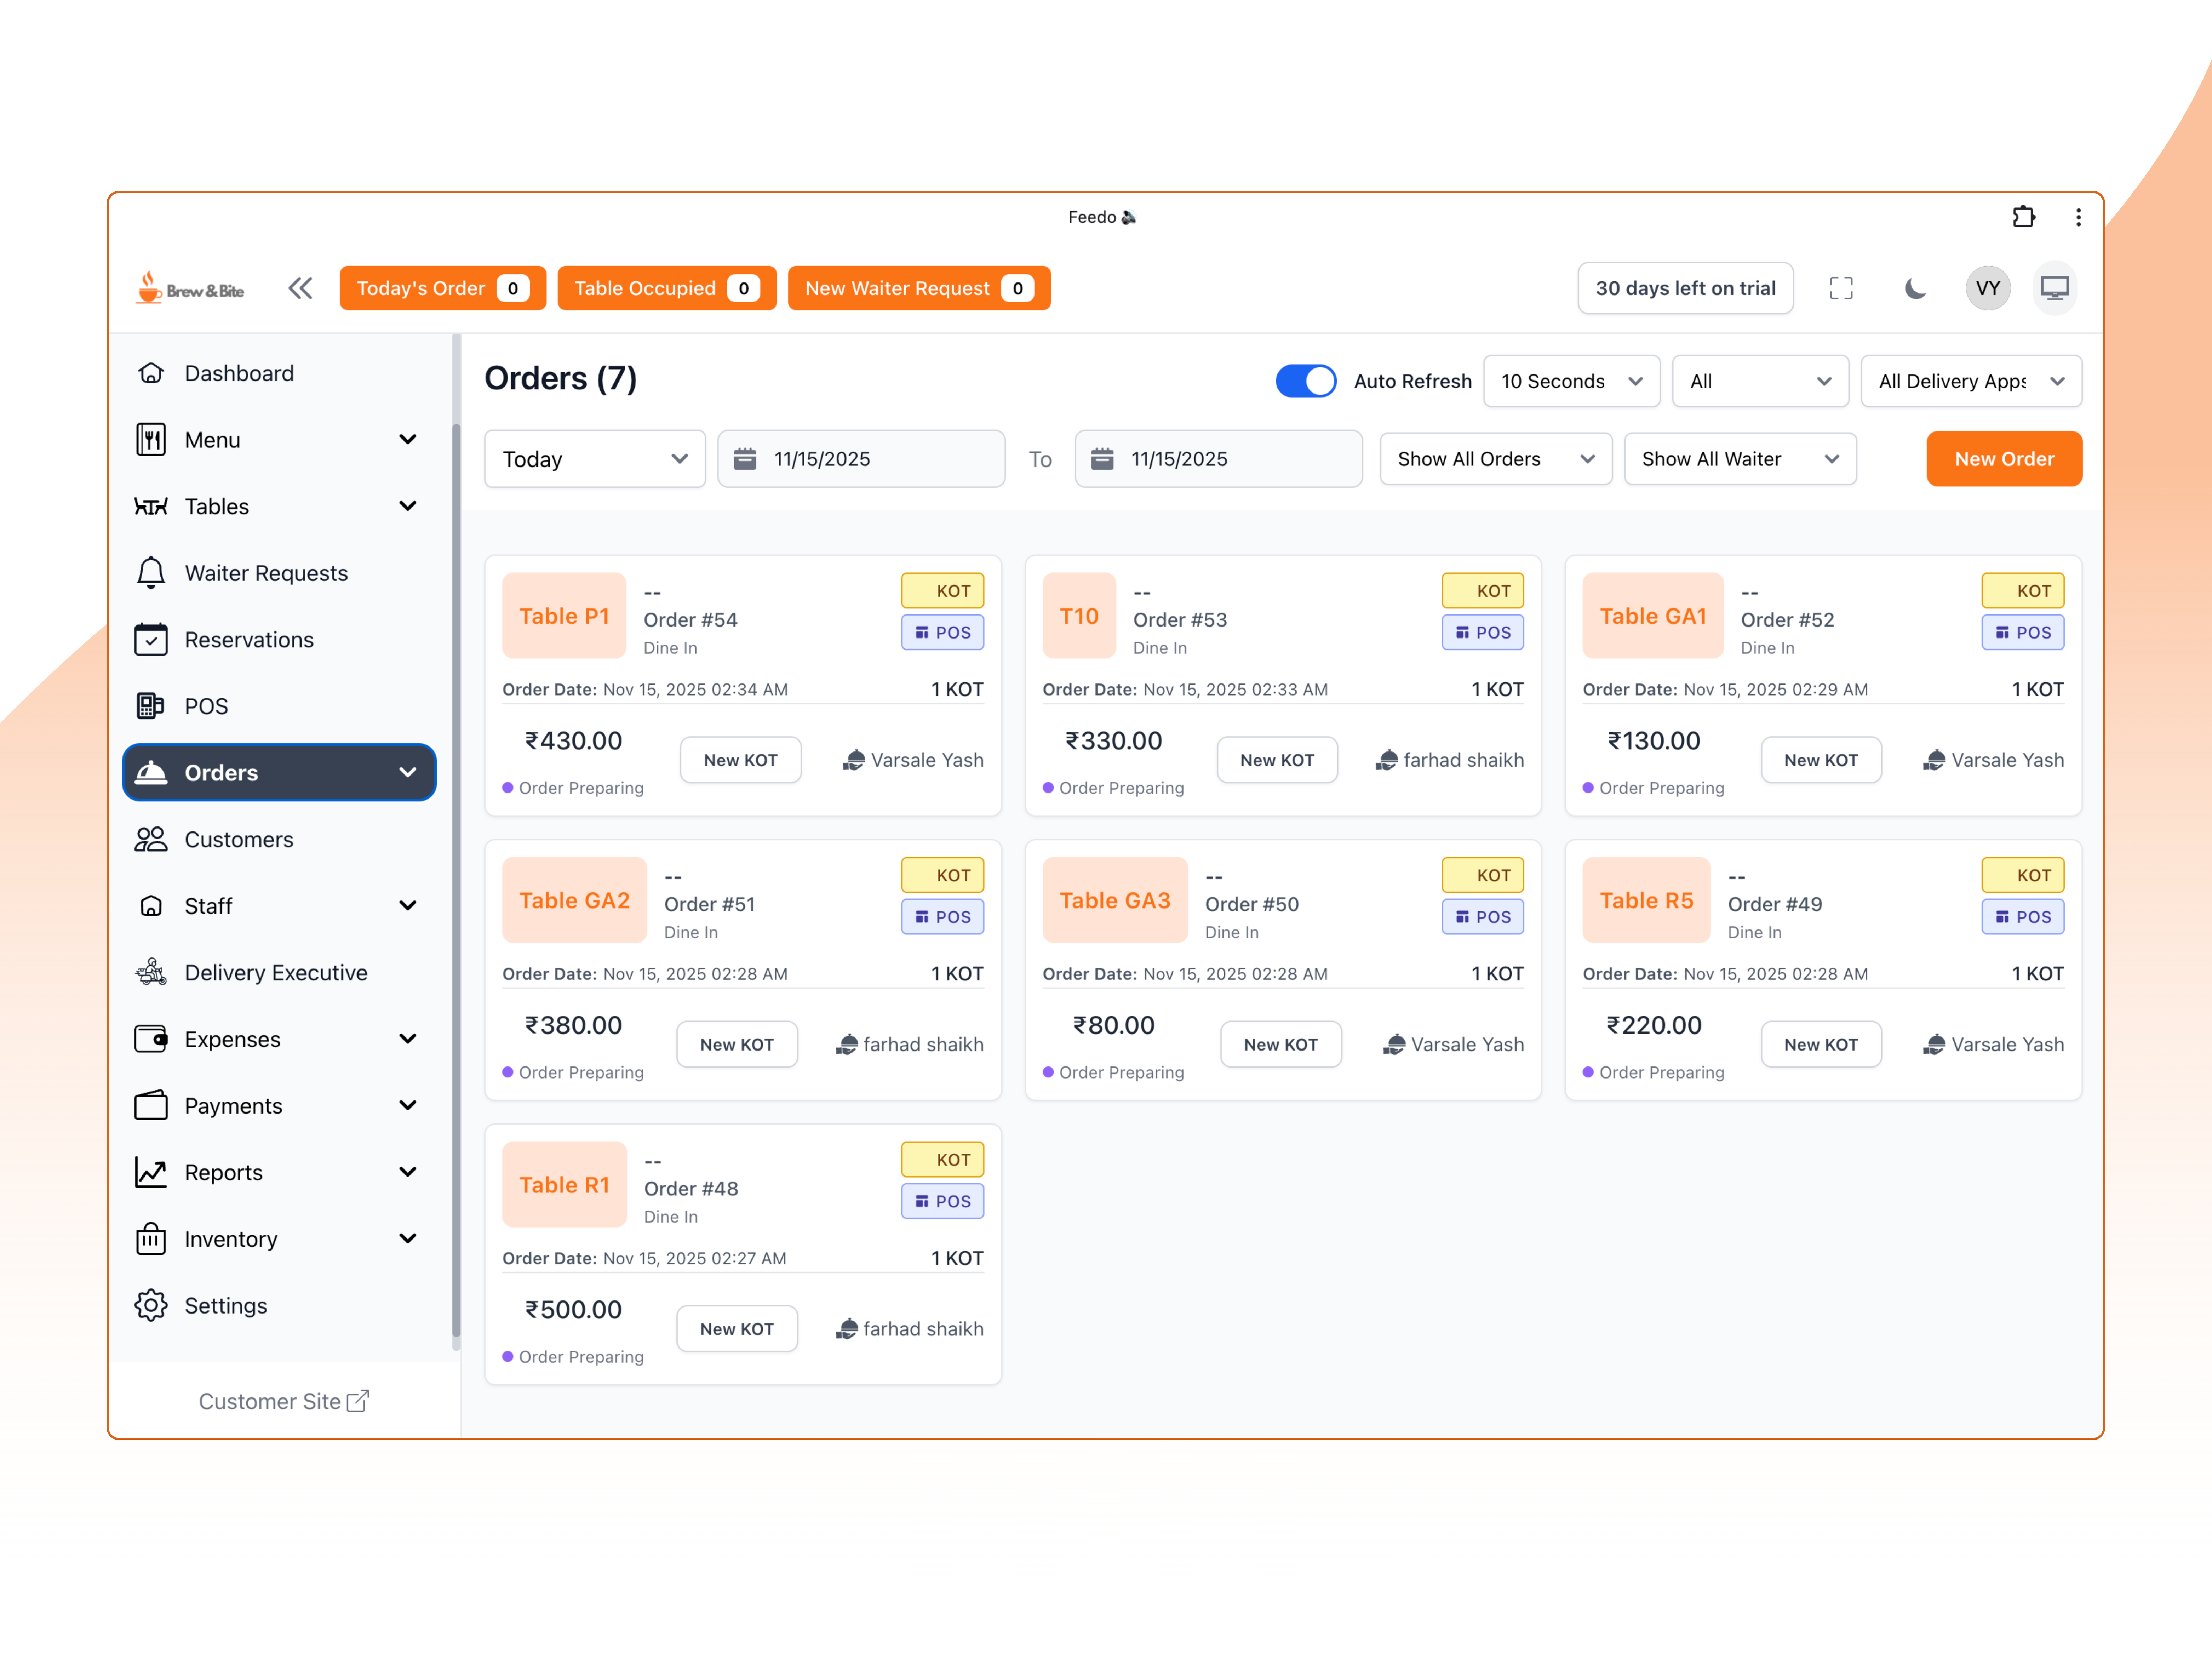This screenshot has height=1659, width=2212.
Task: Open the Customer Site link
Action: (283, 1401)
